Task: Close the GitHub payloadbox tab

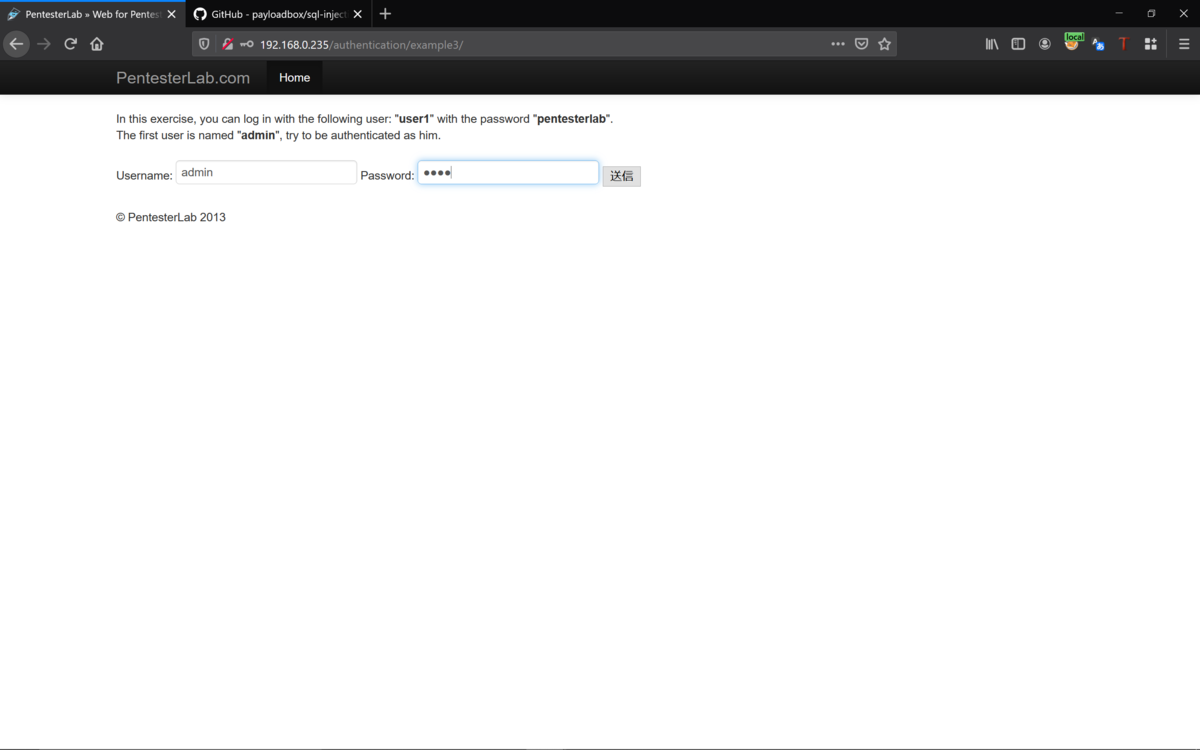Action: (x=357, y=14)
